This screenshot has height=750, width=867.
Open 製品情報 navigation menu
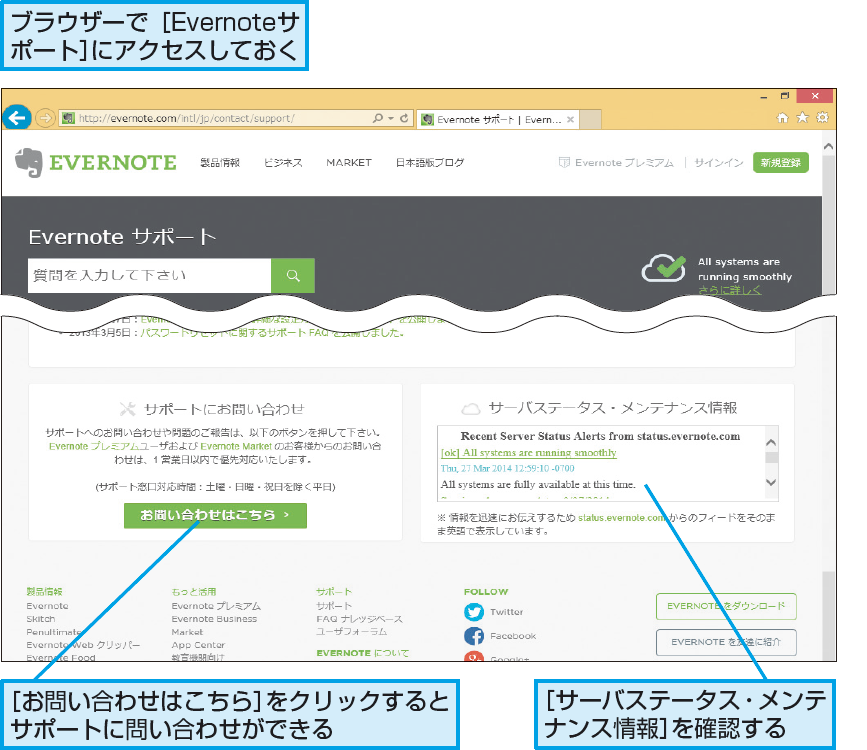click(x=220, y=163)
